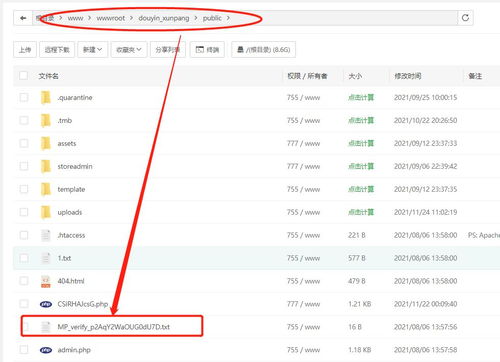Click the PHP icon beside CSiRHAJcsG.php
500x362 pixels.
(46, 304)
